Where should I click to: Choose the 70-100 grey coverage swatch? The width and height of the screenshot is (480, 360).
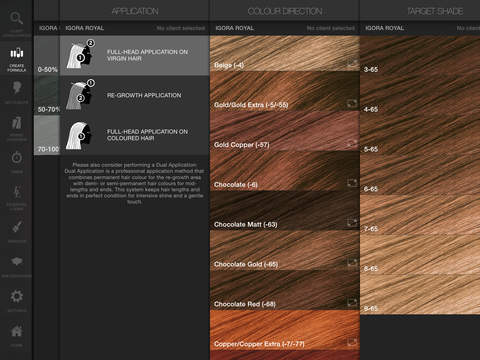point(47,135)
